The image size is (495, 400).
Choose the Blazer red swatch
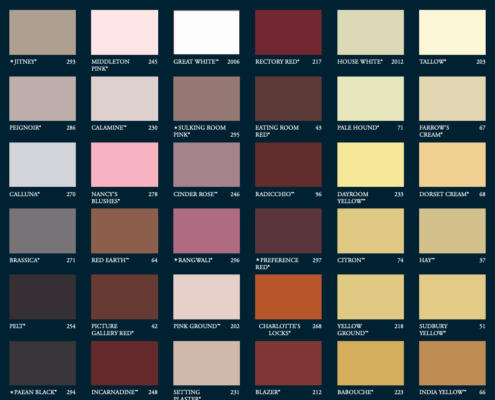click(x=288, y=363)
